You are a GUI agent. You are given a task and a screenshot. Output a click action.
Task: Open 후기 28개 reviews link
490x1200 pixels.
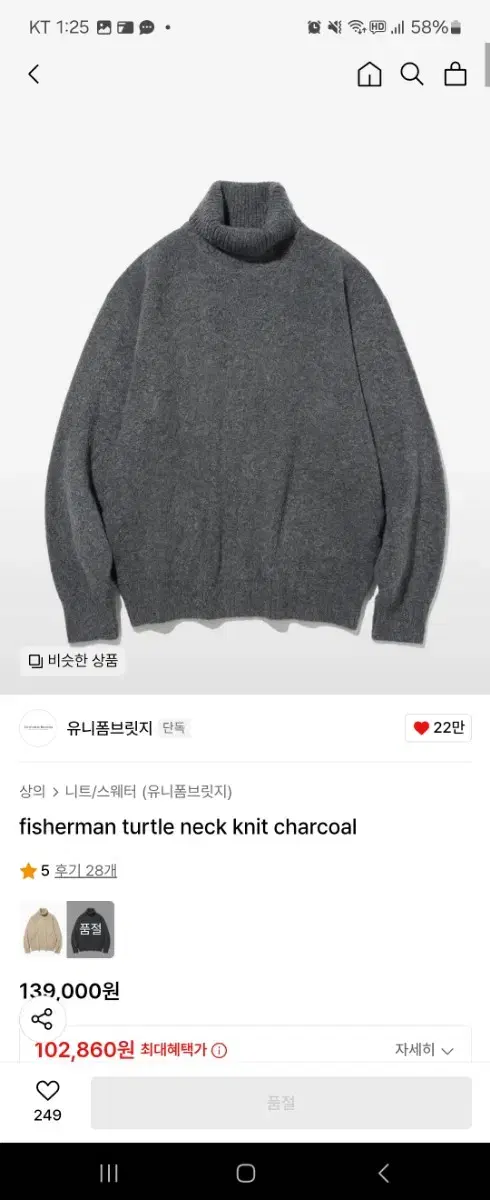point(85,871)
